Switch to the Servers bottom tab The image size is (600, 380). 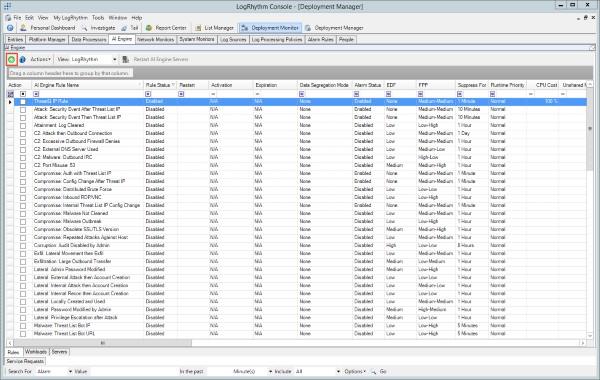59,352
